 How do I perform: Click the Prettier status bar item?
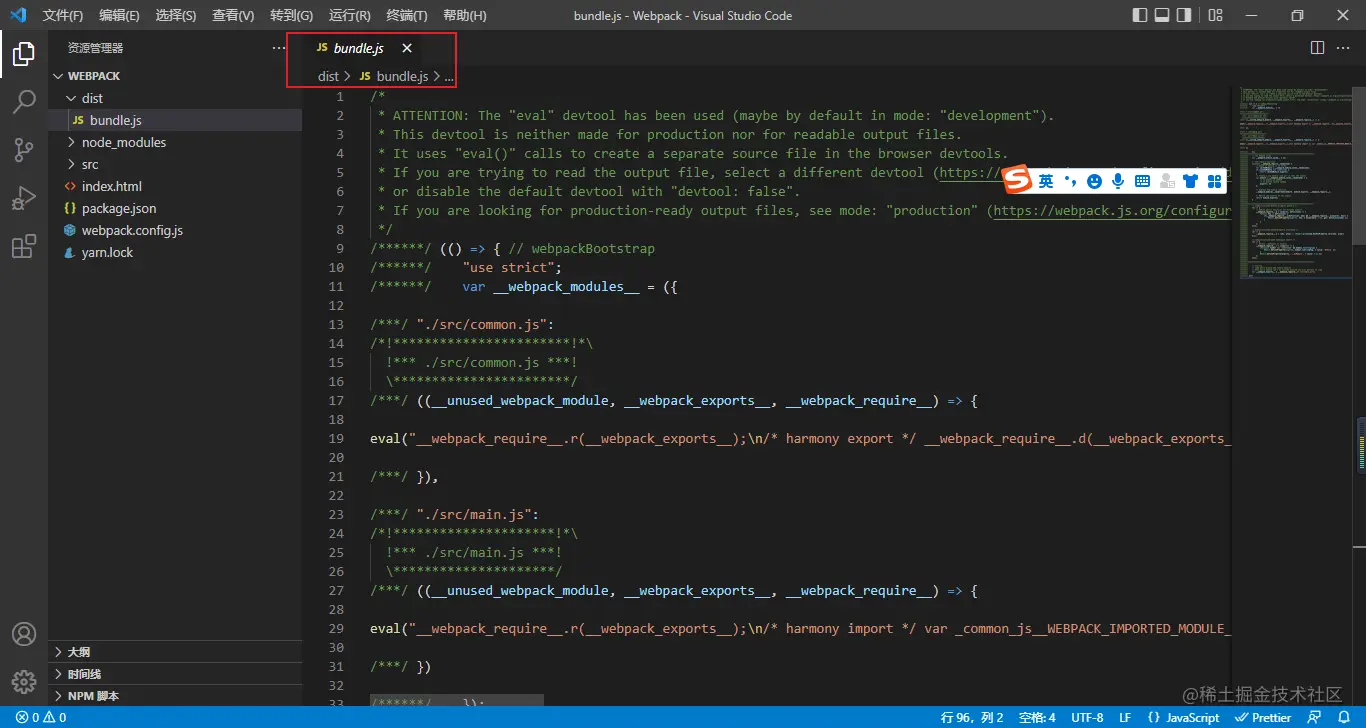coord(1264,717)
